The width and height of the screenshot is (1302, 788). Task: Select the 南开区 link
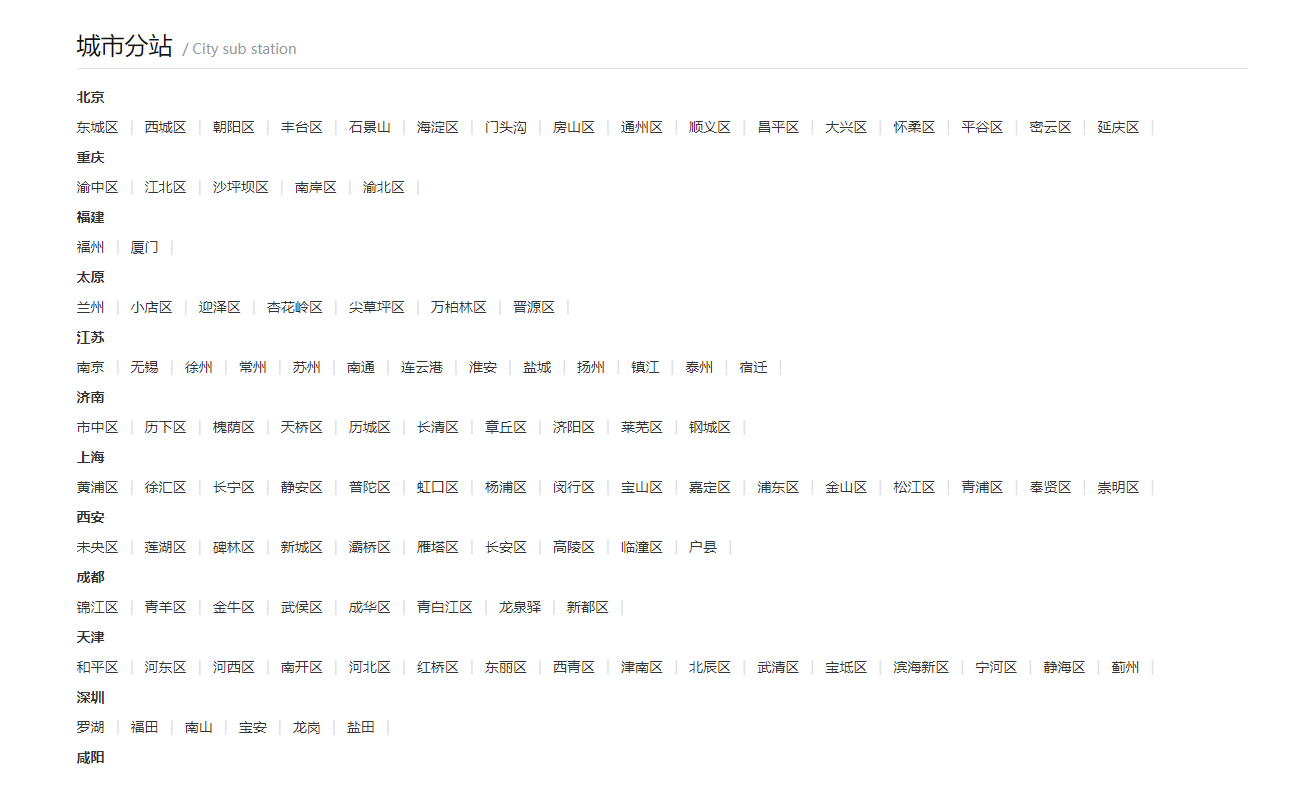[x=301, y=667]
